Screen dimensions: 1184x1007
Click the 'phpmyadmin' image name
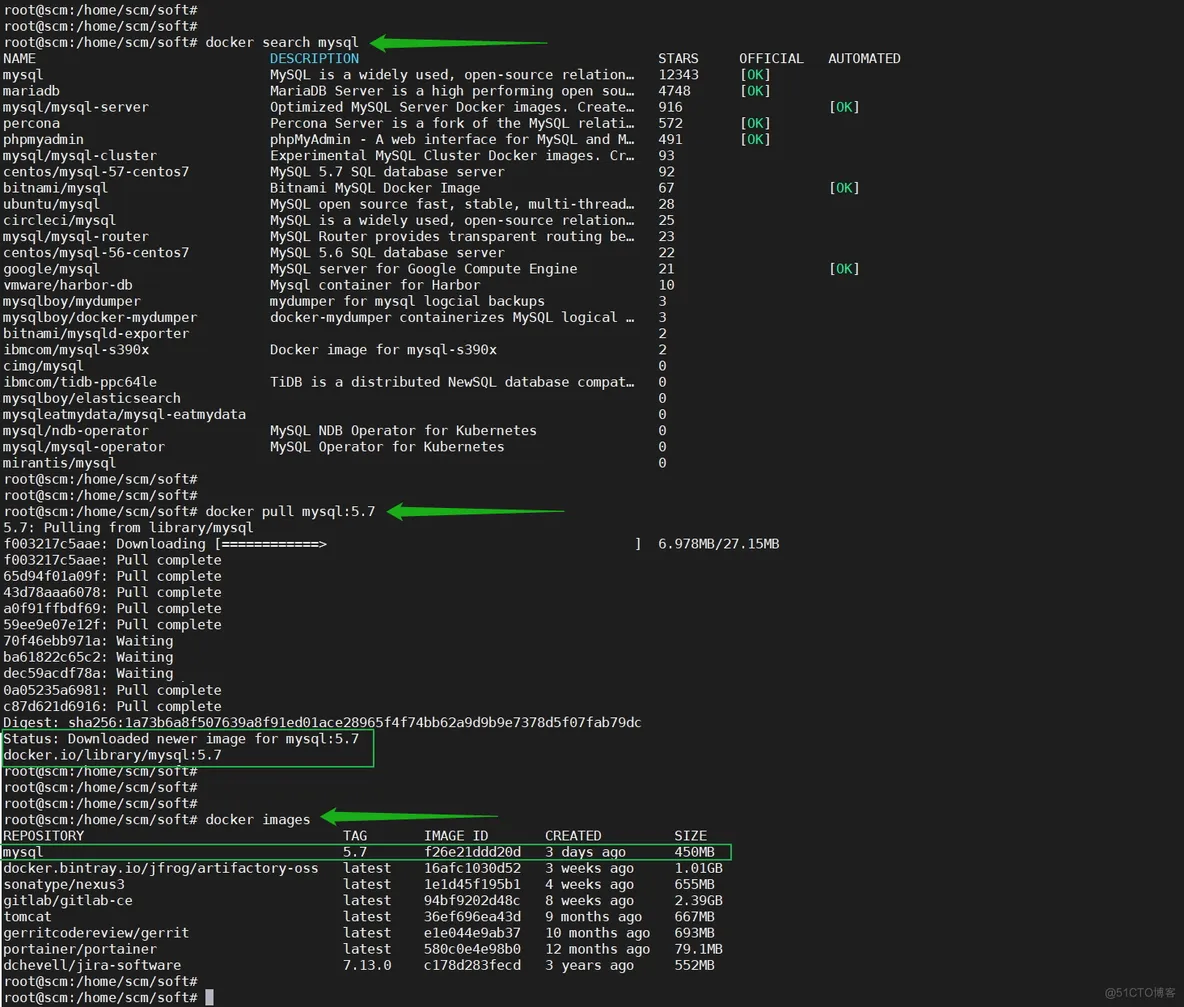tap(43, 140)
